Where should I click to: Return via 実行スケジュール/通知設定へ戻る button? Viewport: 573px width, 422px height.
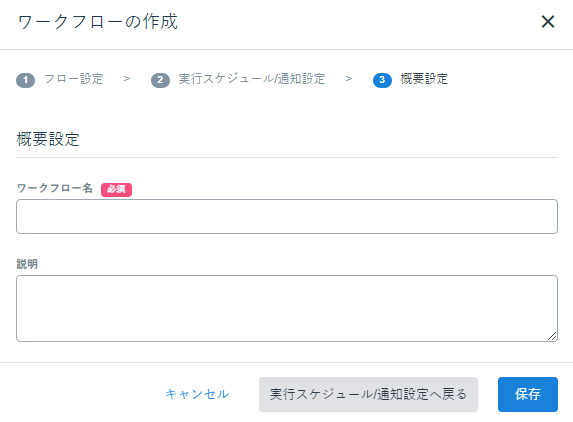[368, 395]
